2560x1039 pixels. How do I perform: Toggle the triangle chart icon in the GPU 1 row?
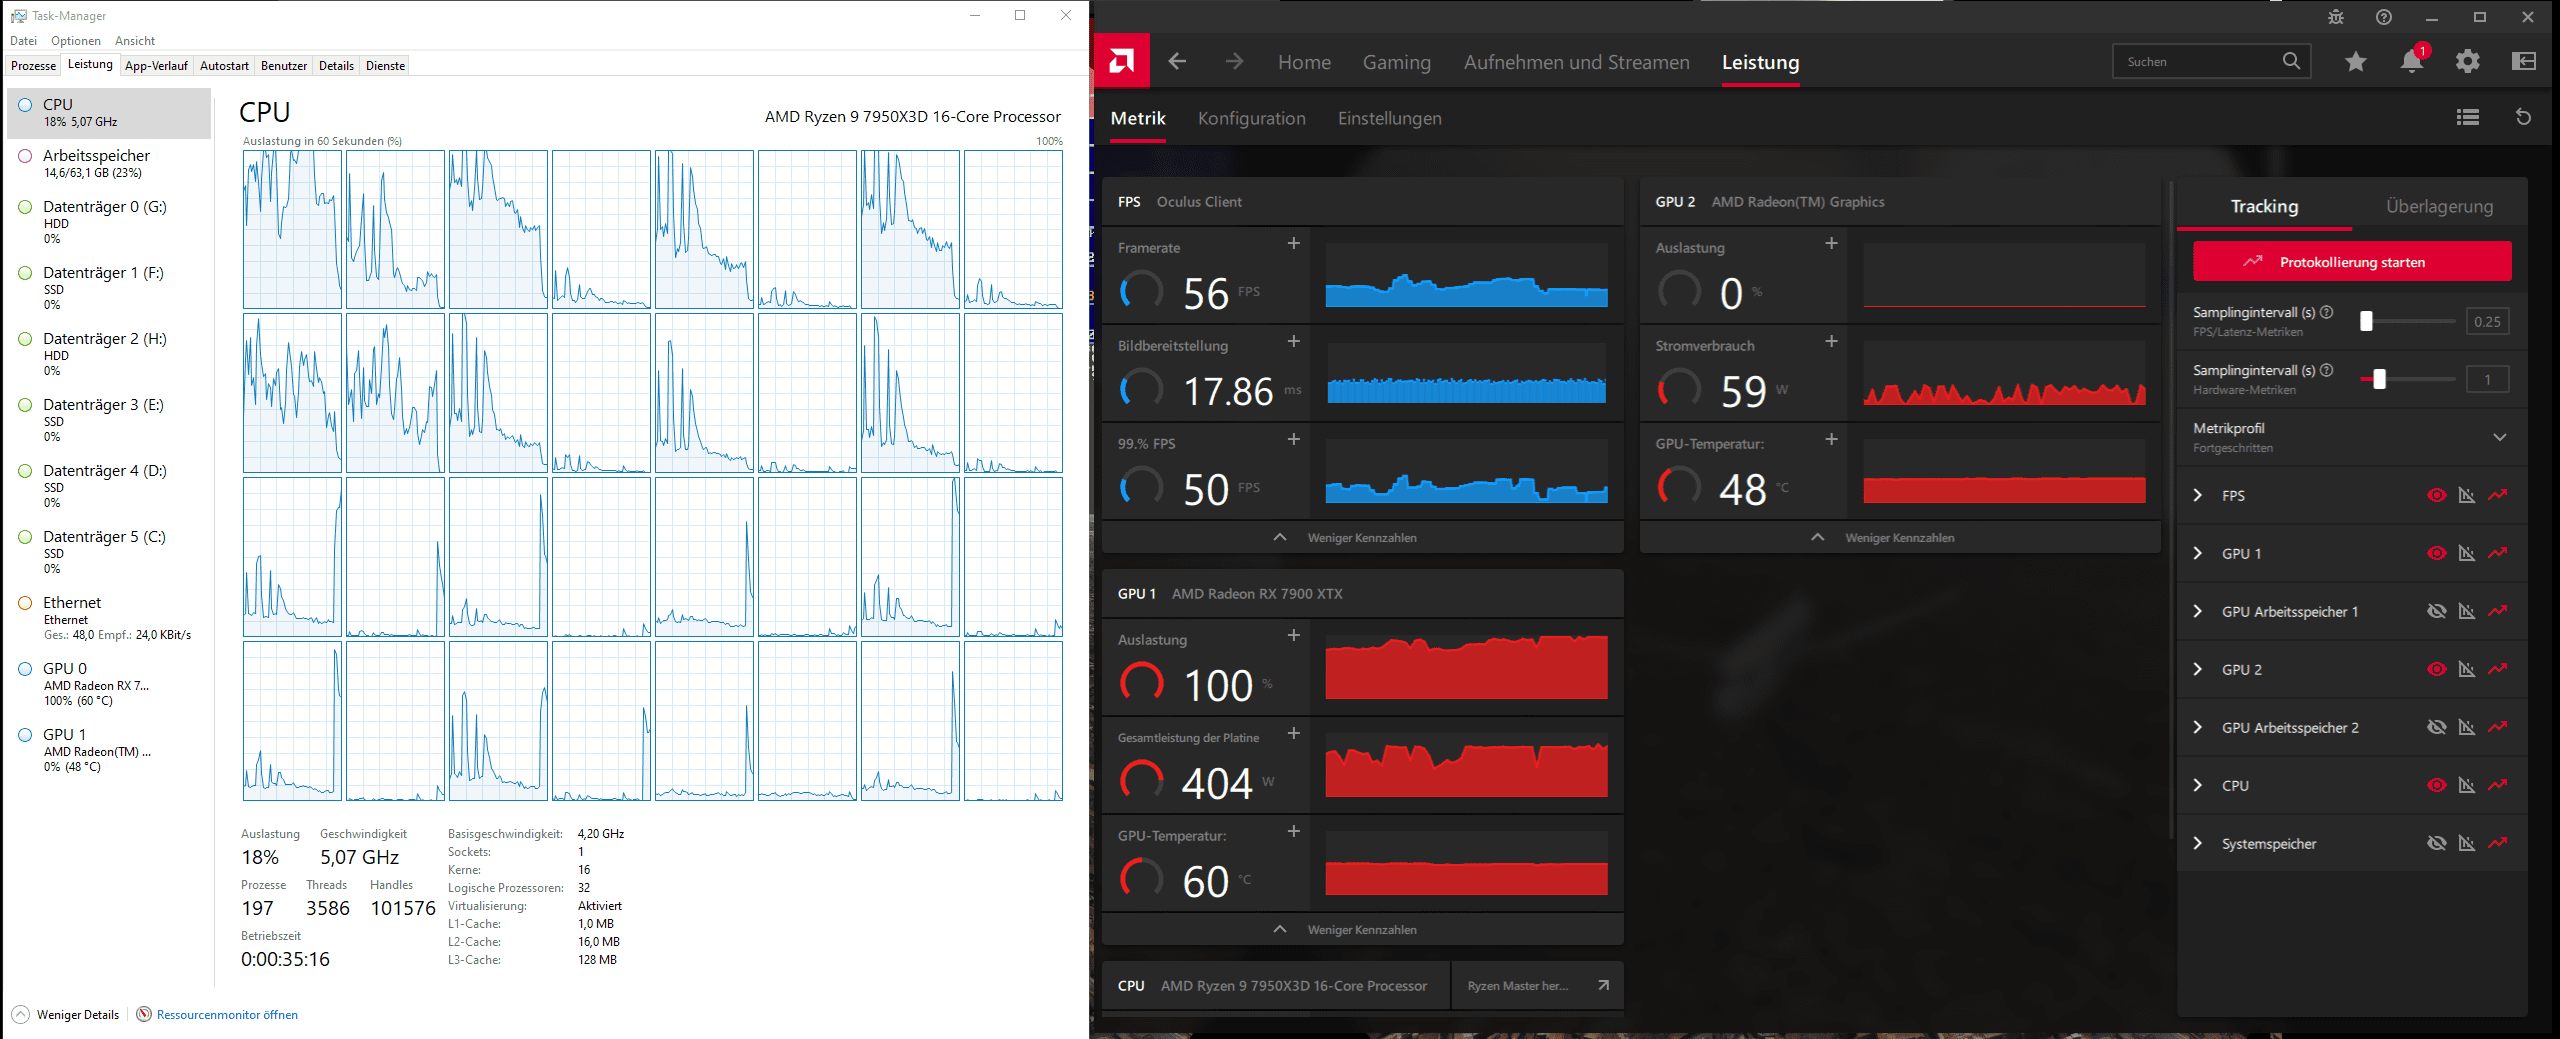tap(2467, 553)
